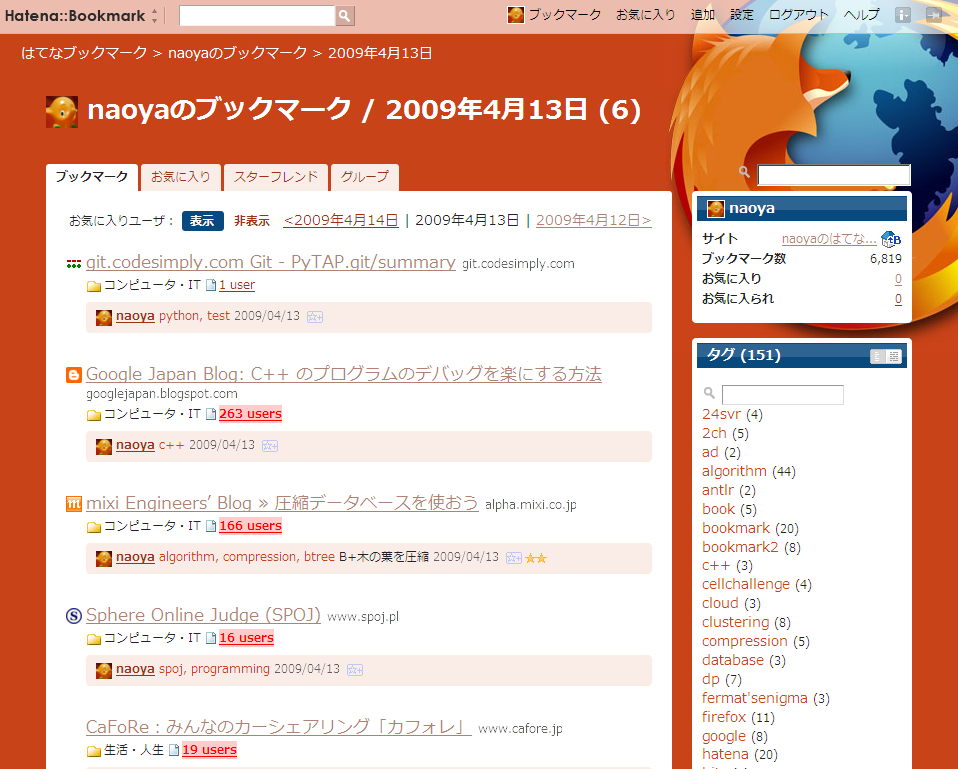Click お気に入り in the top navigation
This screenshot has height=769, width=958.
tap(646, 15)
